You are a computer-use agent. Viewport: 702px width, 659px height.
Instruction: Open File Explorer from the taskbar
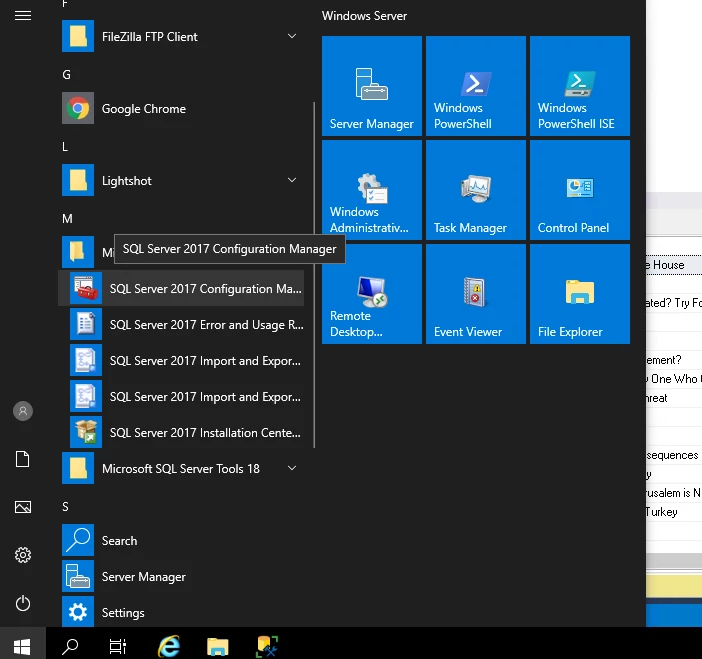218,646
